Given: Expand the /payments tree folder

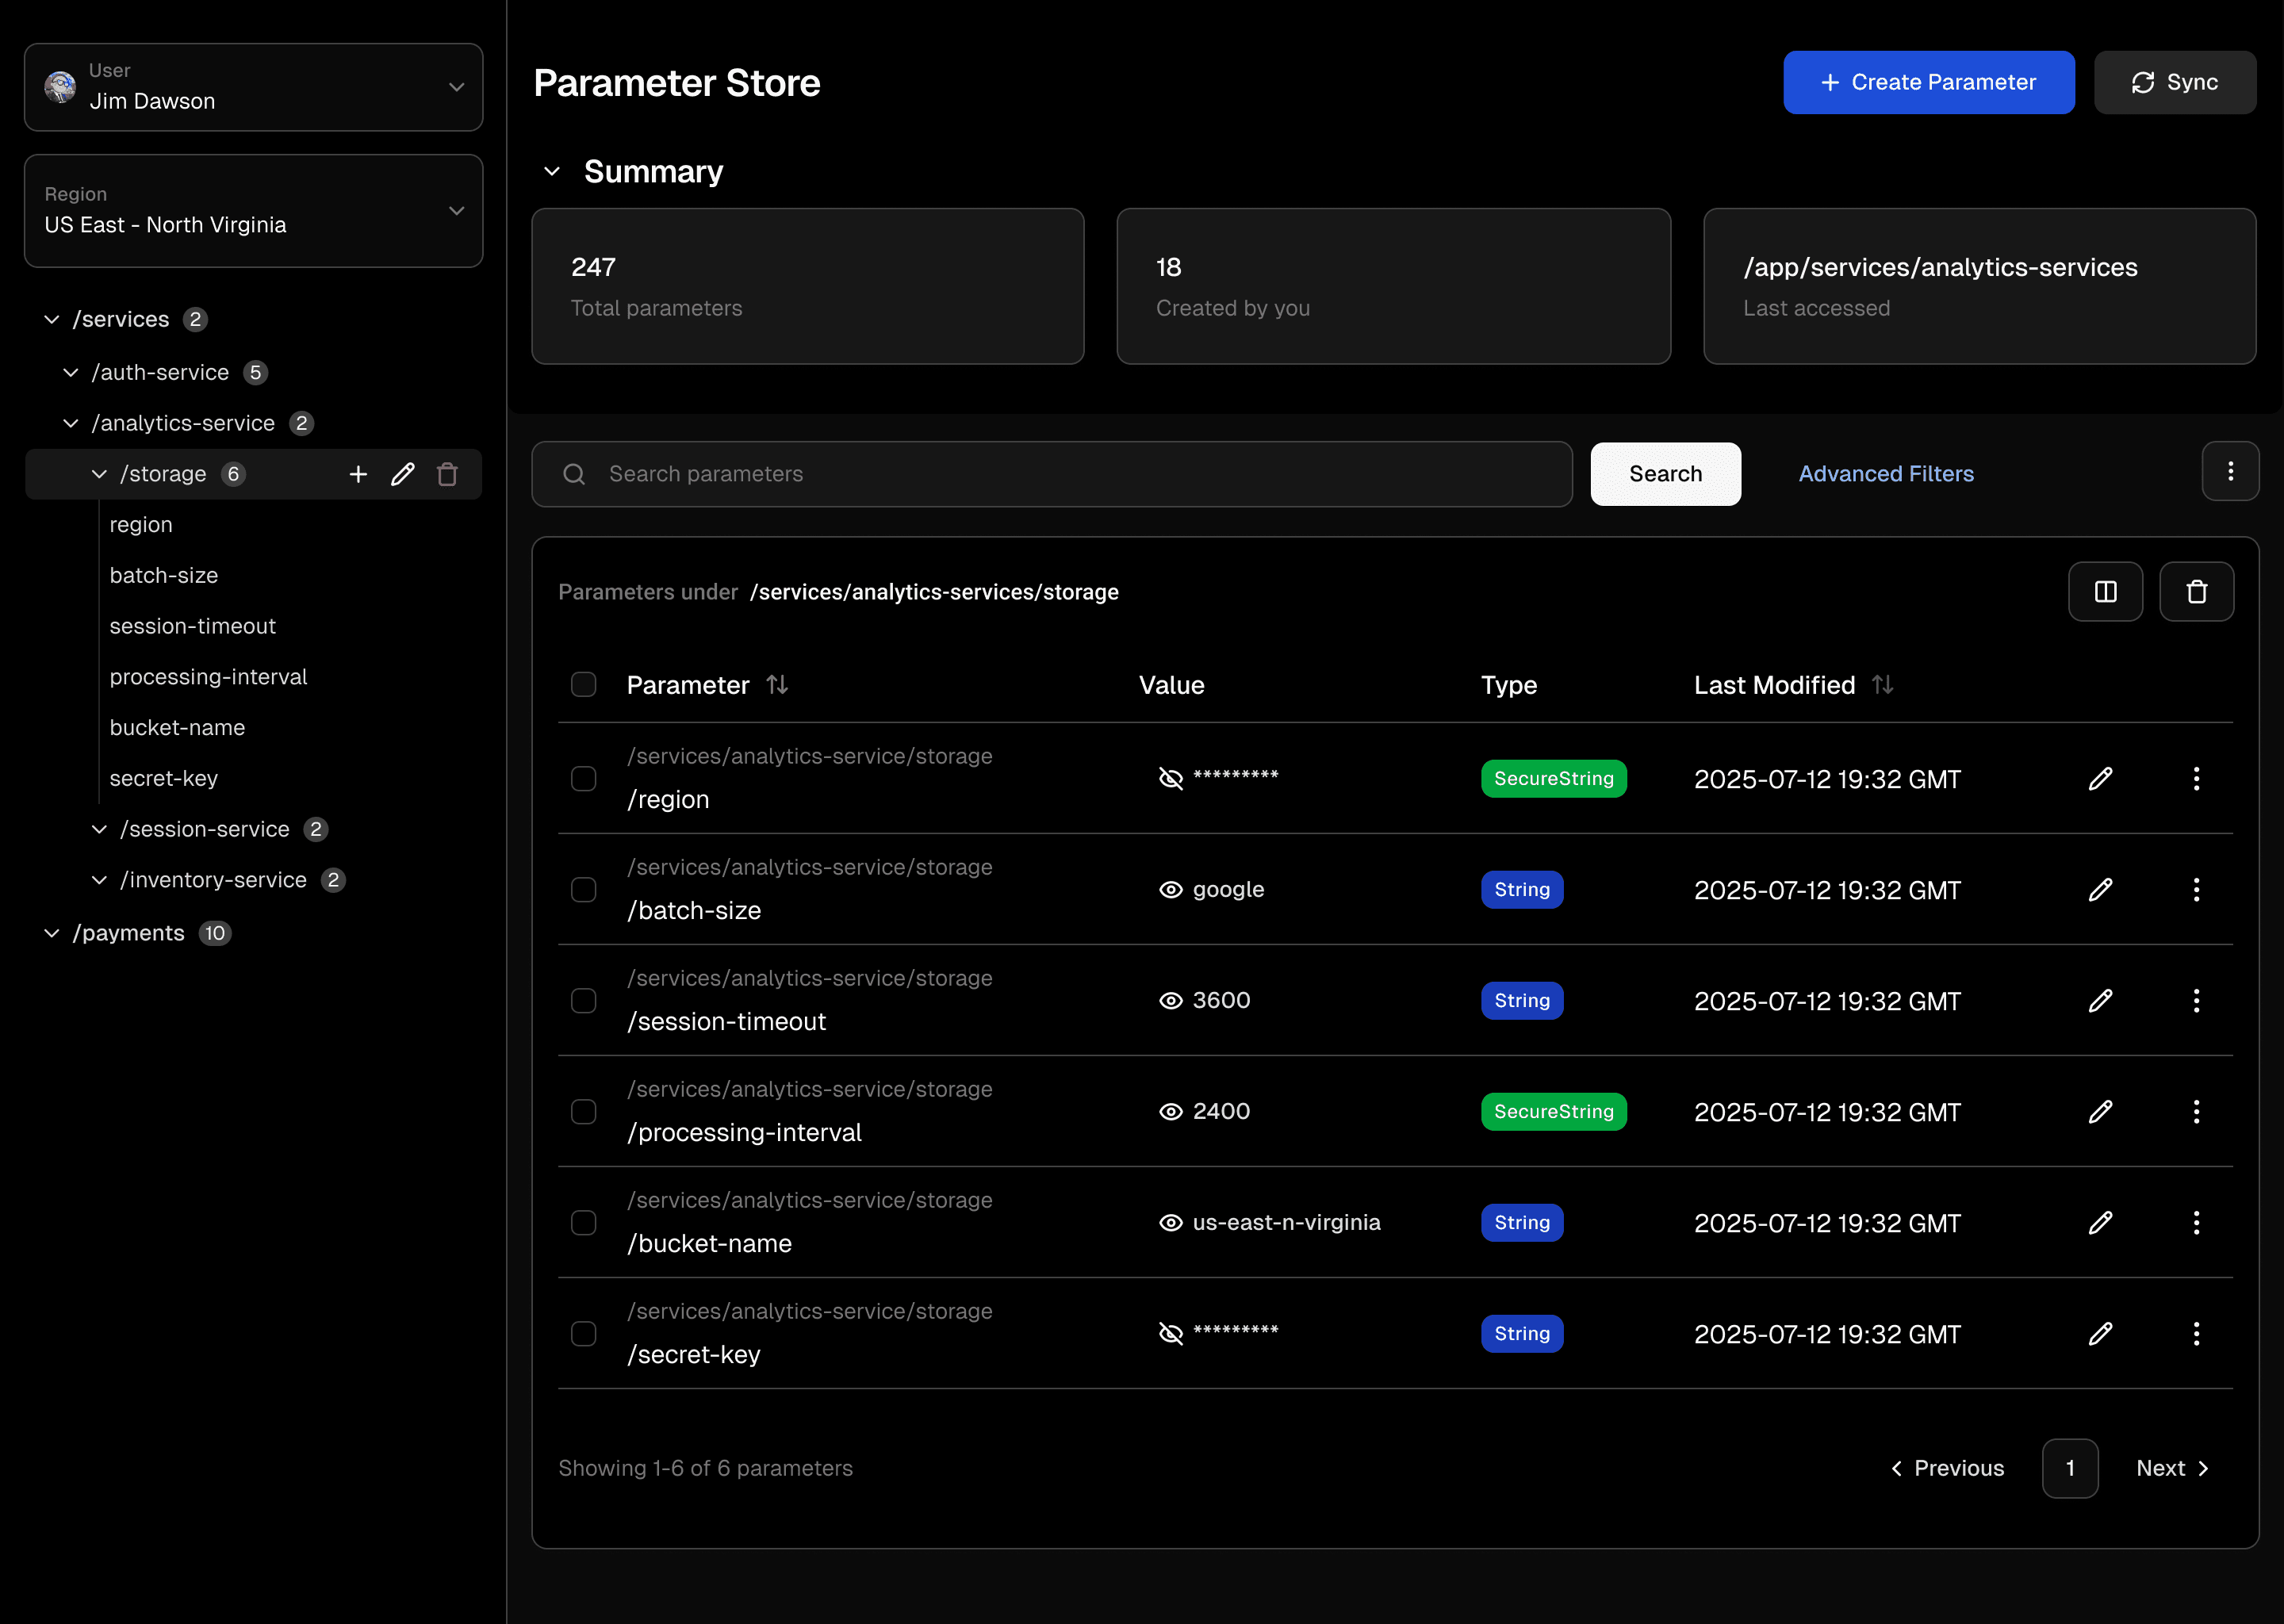Looking at the screenshot, I should (x=52, y=933).
